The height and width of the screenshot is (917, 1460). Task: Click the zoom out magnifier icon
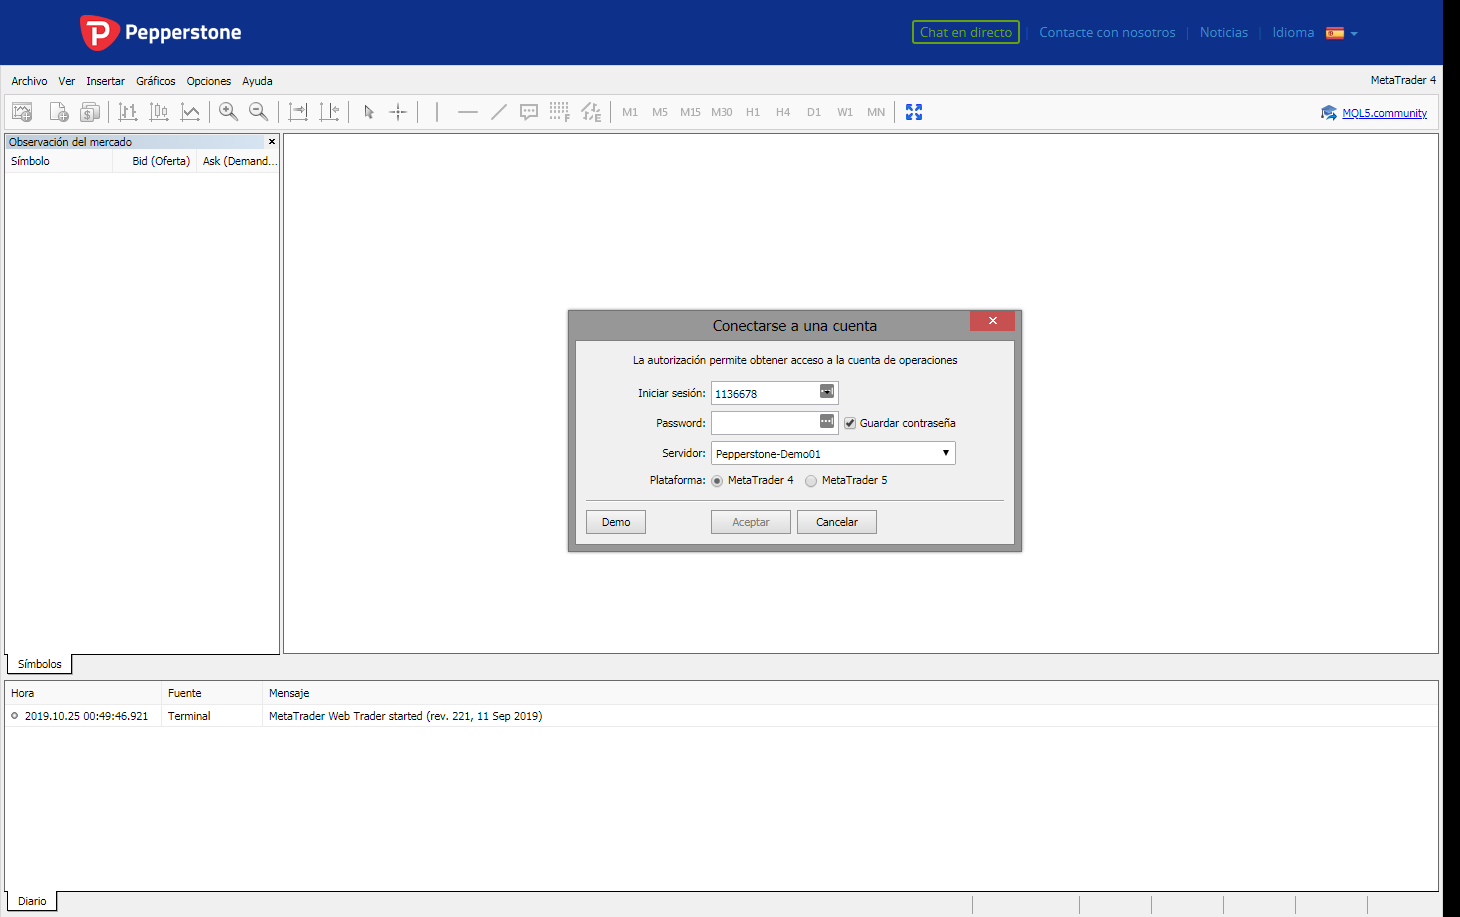(x=258, y=112)
